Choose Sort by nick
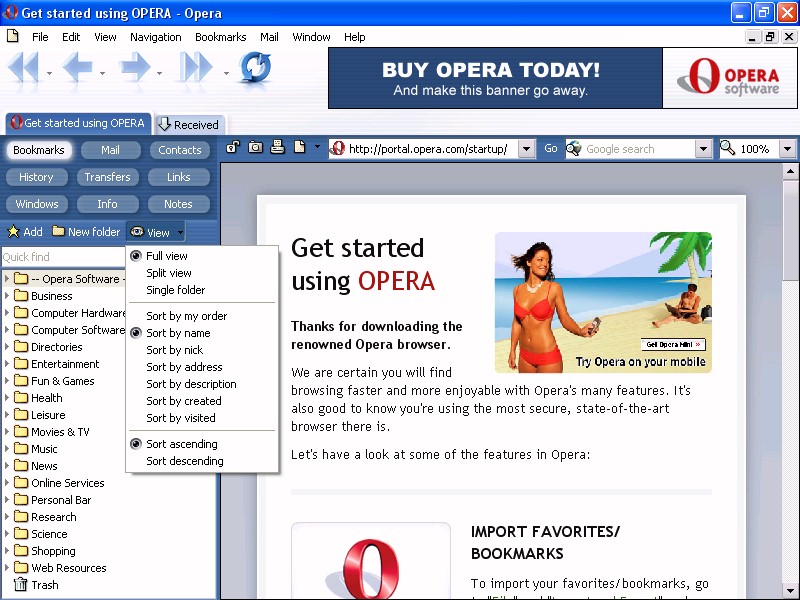The image size is (800, 600). pyautogui.click(x=203, y=349)
